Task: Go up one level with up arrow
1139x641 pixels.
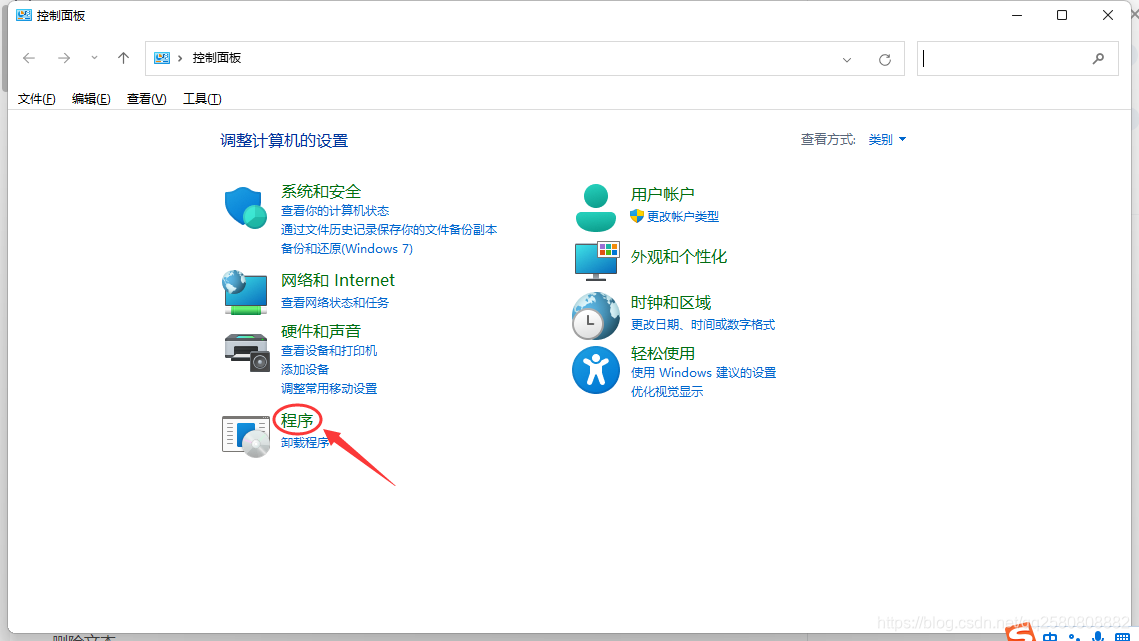Action: click(123, 58)
